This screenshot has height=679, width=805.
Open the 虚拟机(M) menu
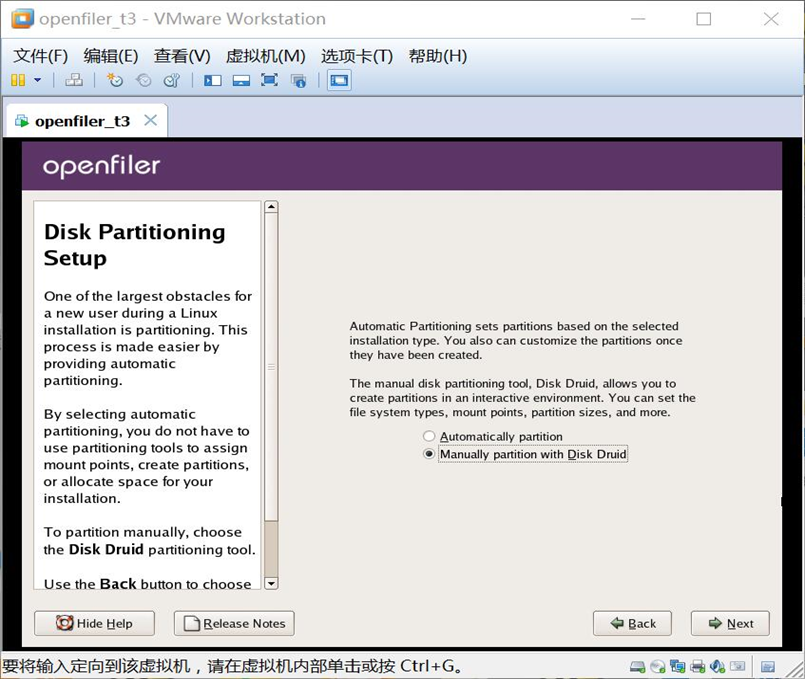[265, 55]
